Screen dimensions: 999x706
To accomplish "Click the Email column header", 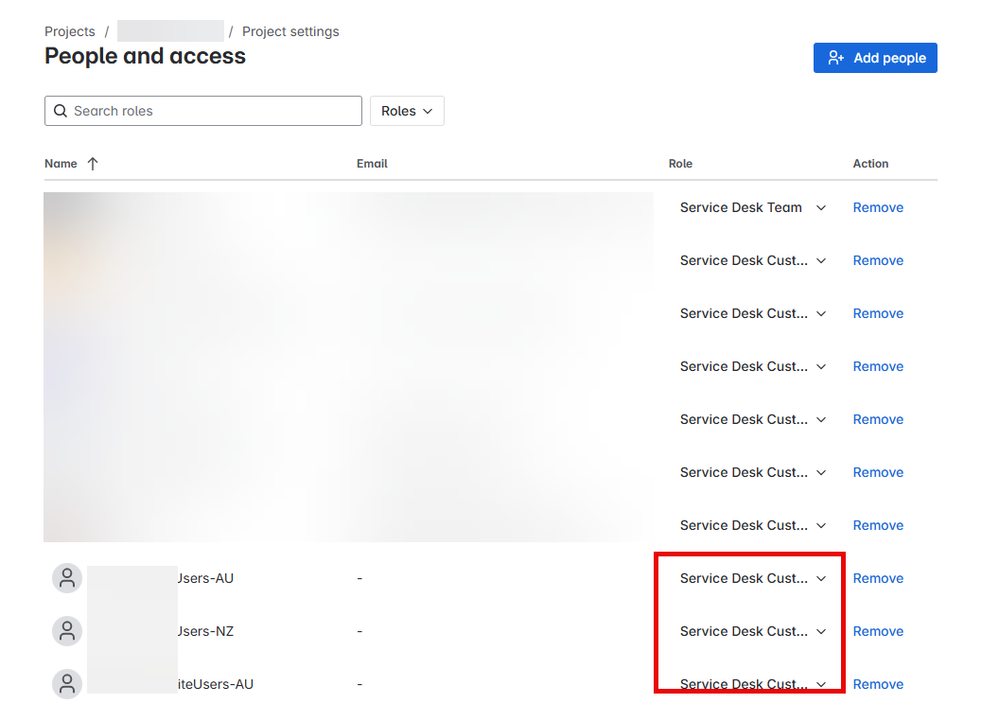I will tap(372, 164).
